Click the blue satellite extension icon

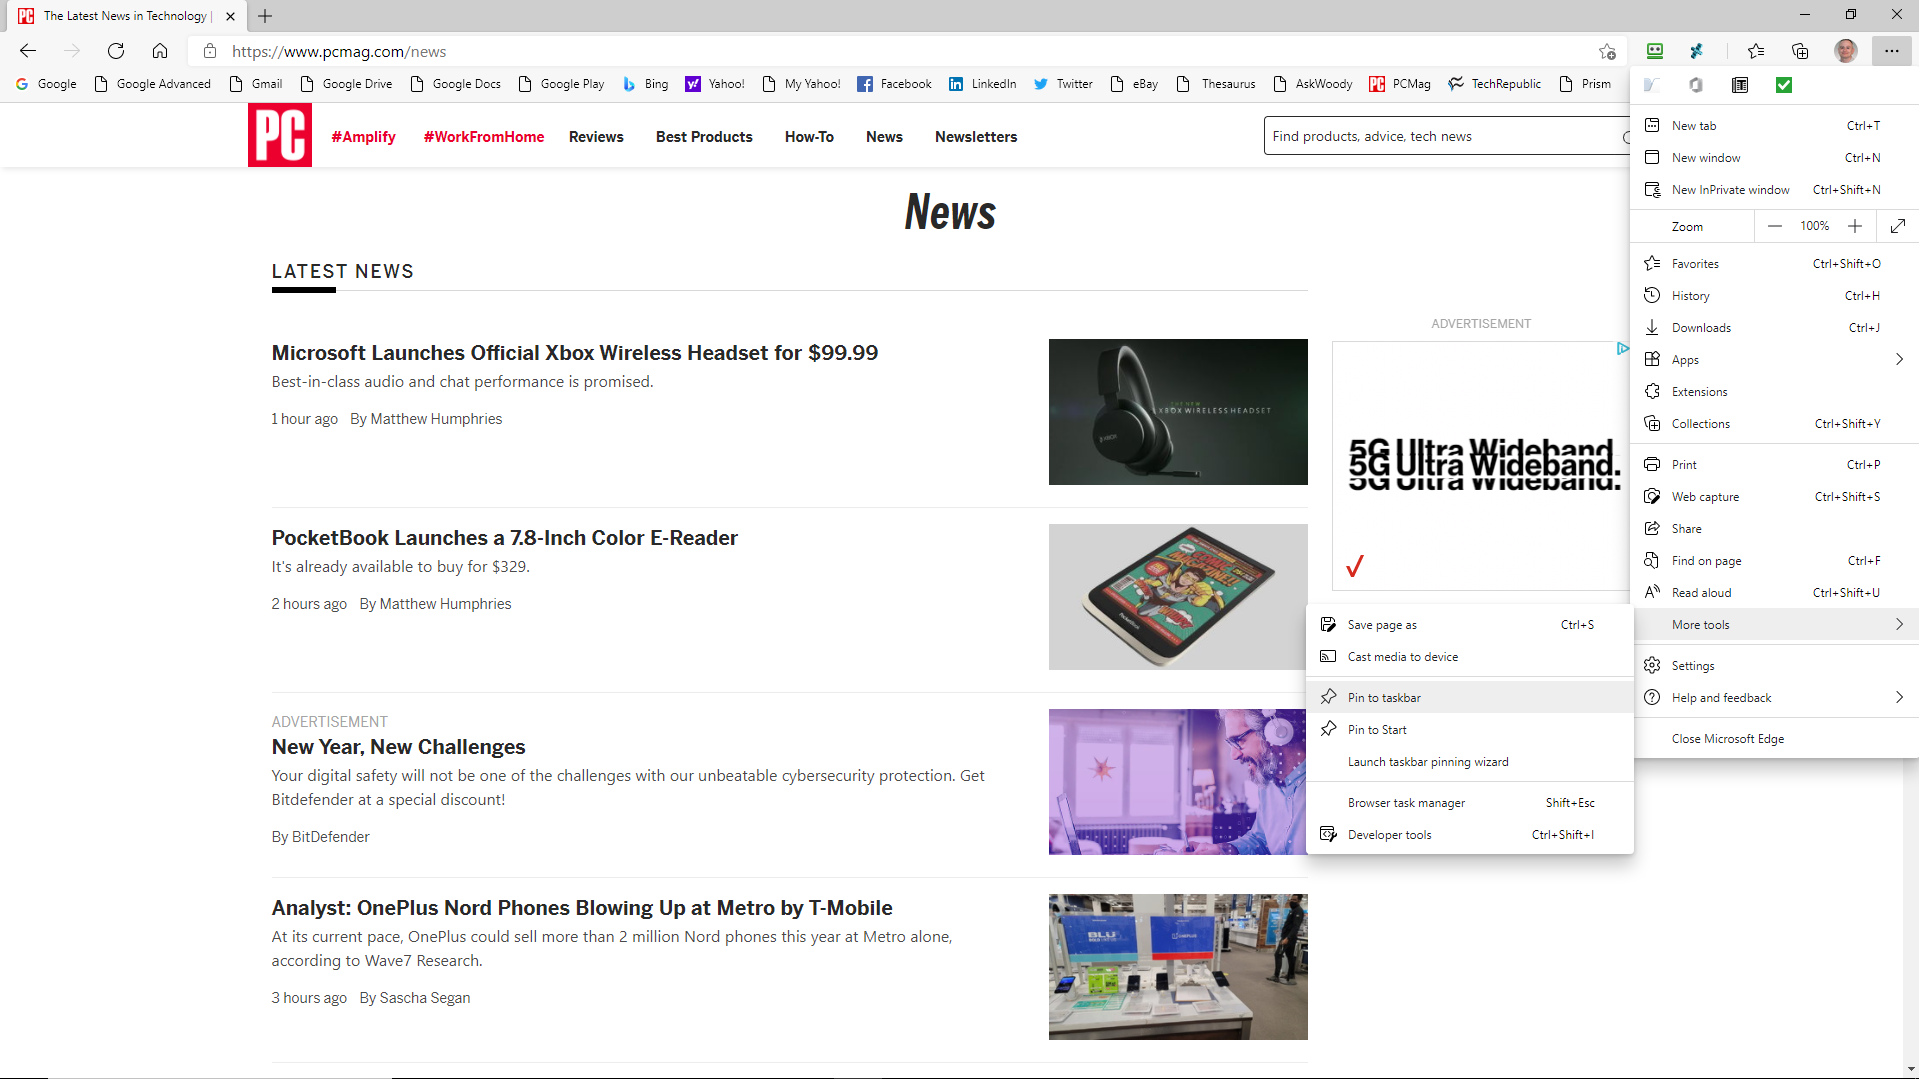coord(1697,51)
